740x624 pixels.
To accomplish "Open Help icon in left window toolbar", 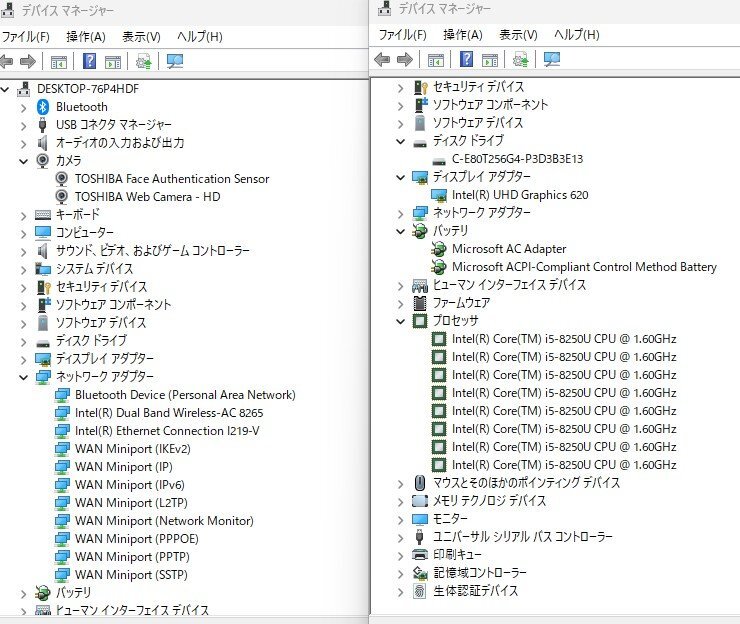I will pyautogui.click(x=89, y=61).
